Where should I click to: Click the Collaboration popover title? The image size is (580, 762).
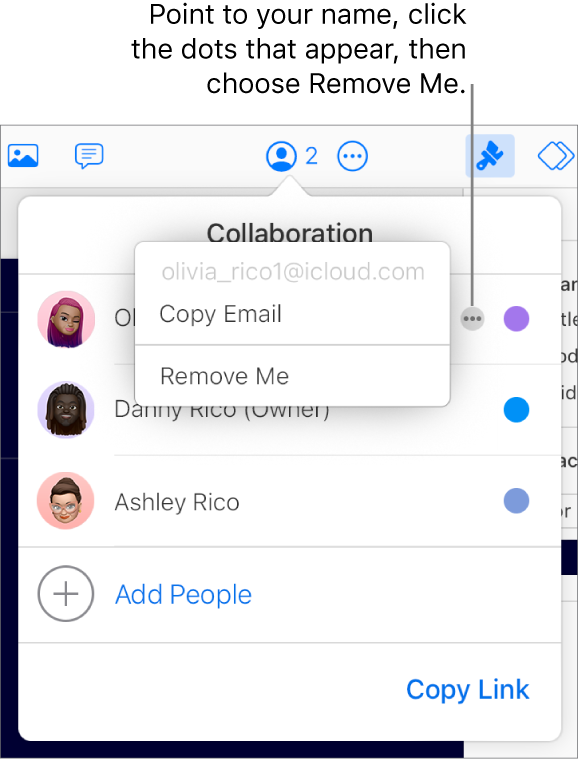[x=290, y=233]
